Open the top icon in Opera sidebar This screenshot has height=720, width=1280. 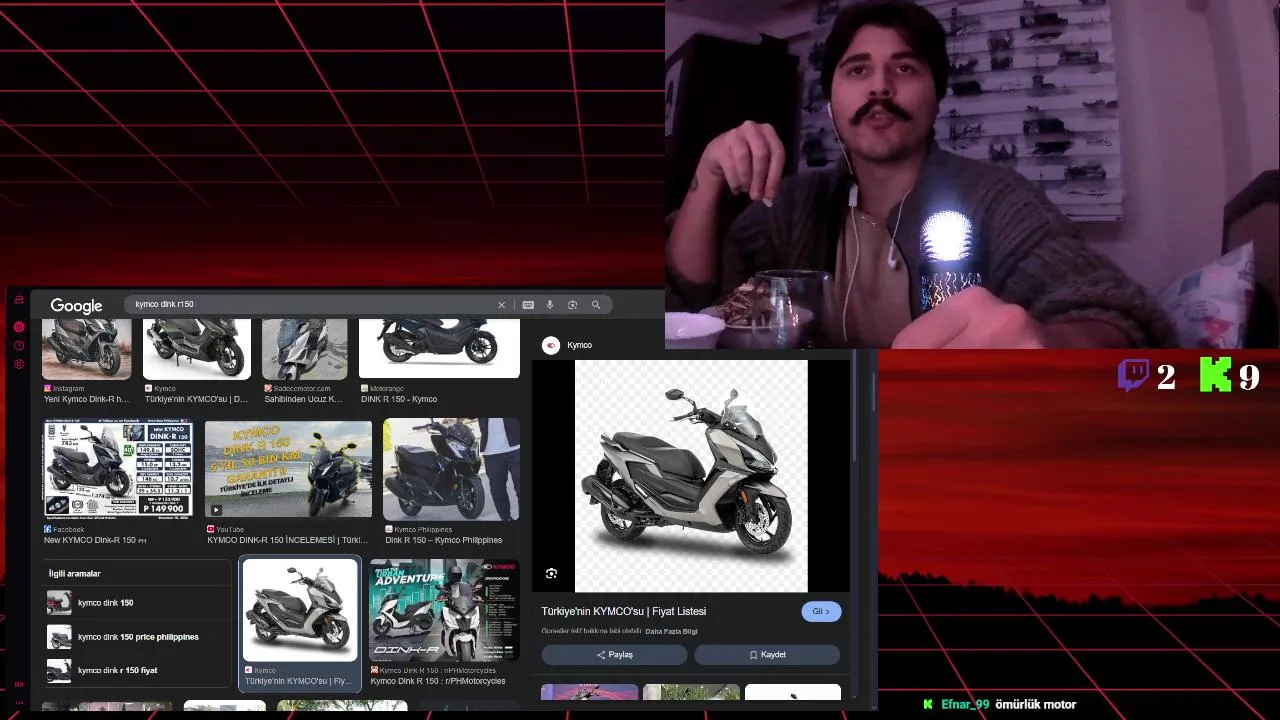tap(19, 300)
